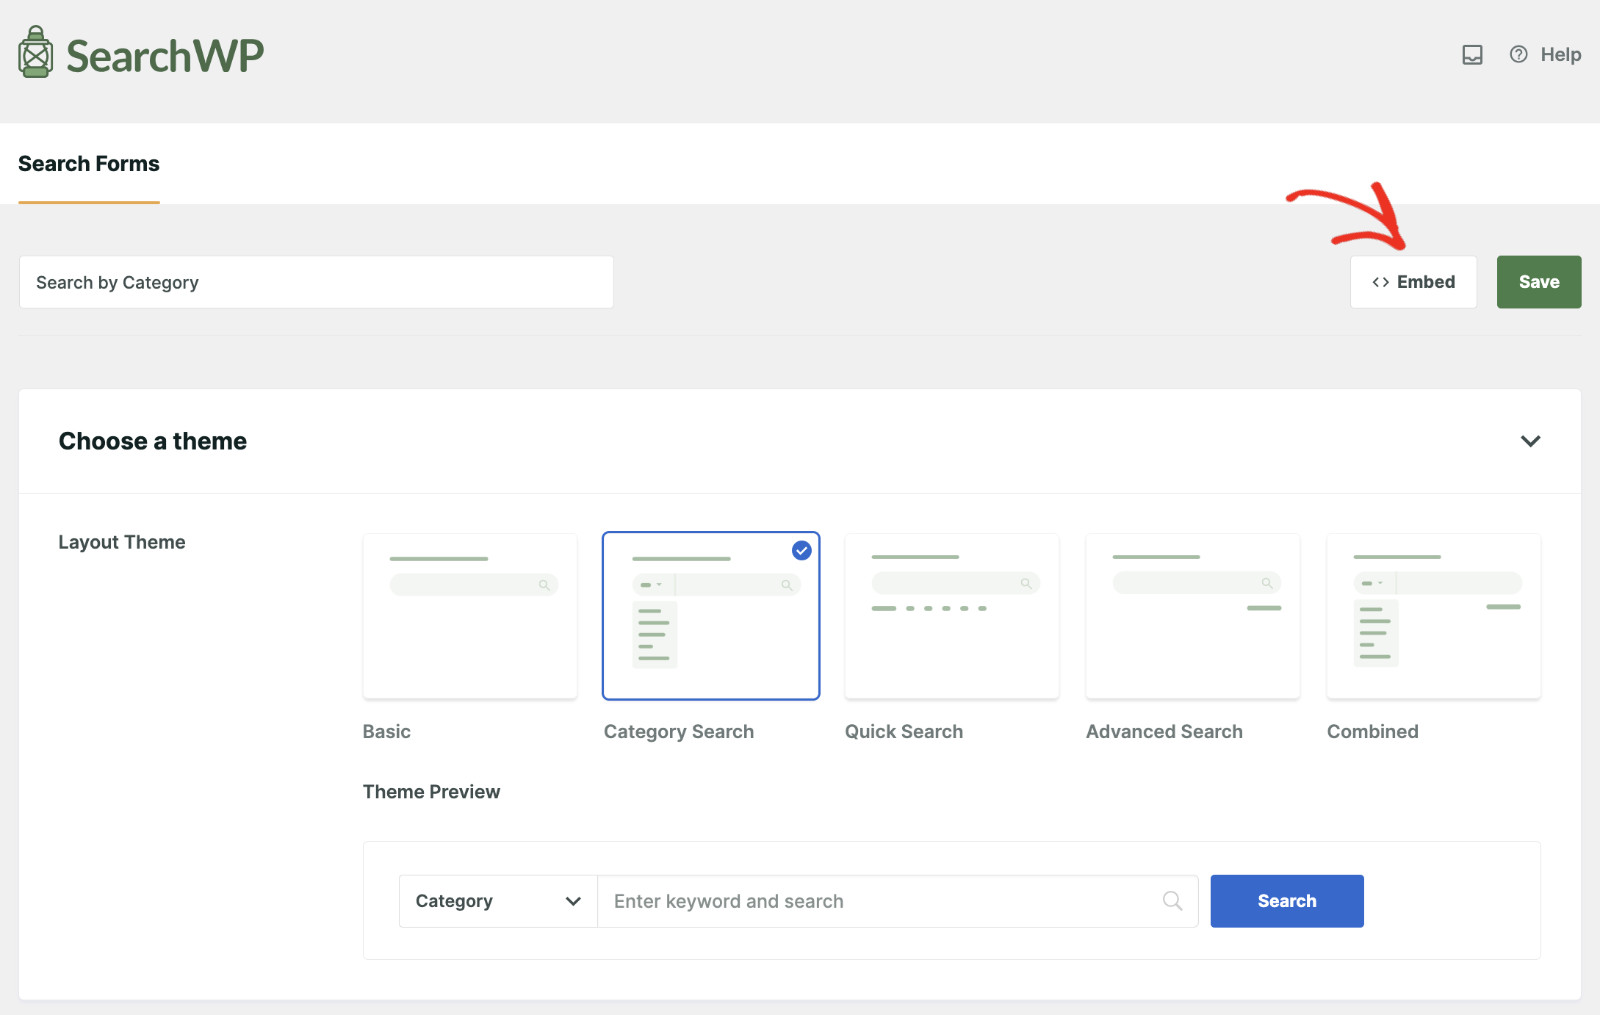
Task: Click the Search by Category name field
Action: pos(316,282)
